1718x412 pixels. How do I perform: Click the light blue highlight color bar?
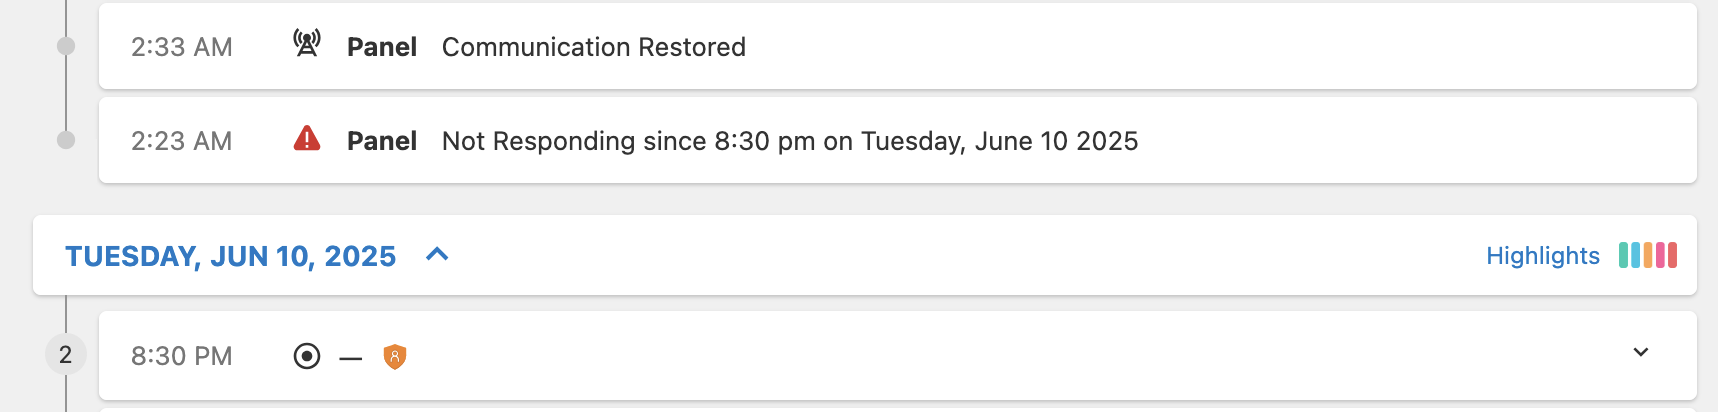(1635, 255)
